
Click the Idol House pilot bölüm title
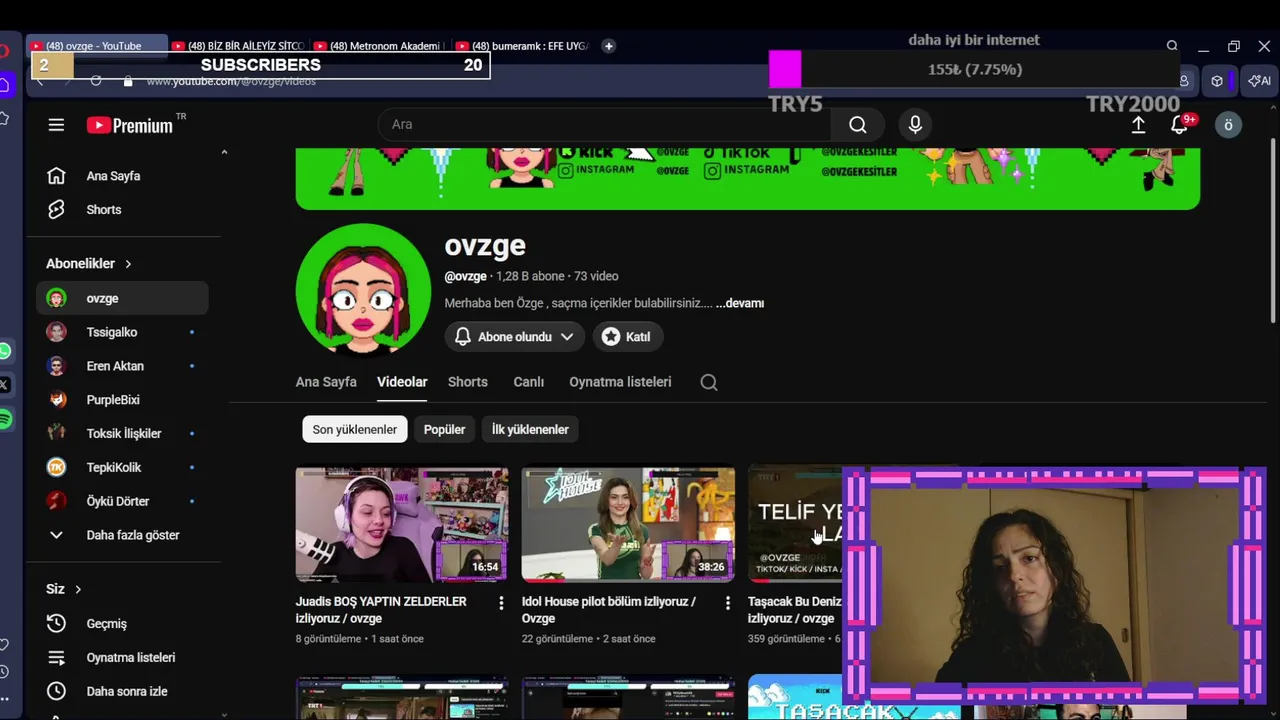coord(609,610)
